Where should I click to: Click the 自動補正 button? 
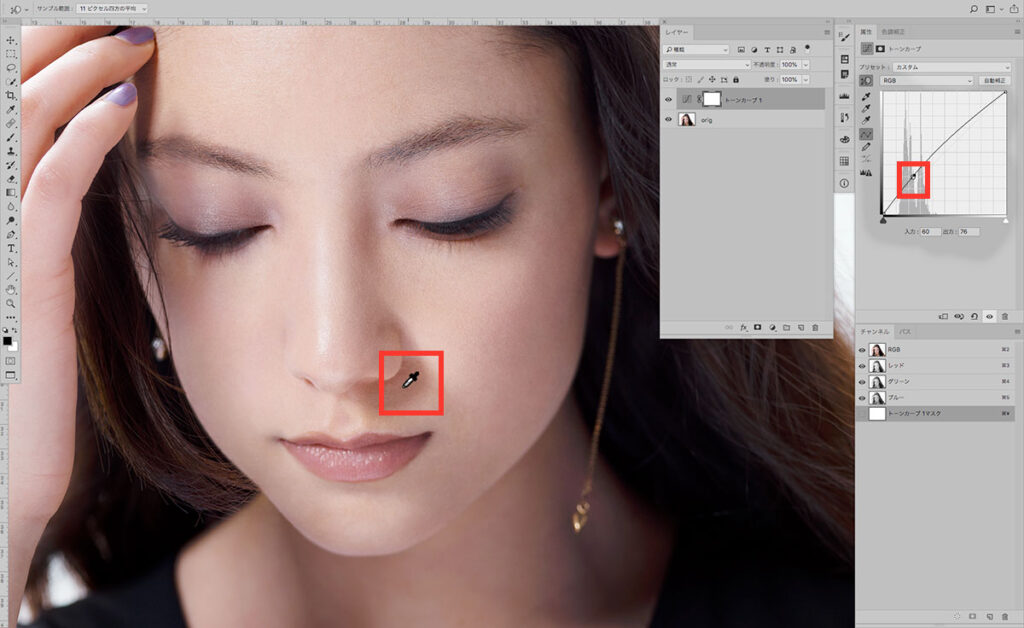pyautogui.click(x=995, y=80)
